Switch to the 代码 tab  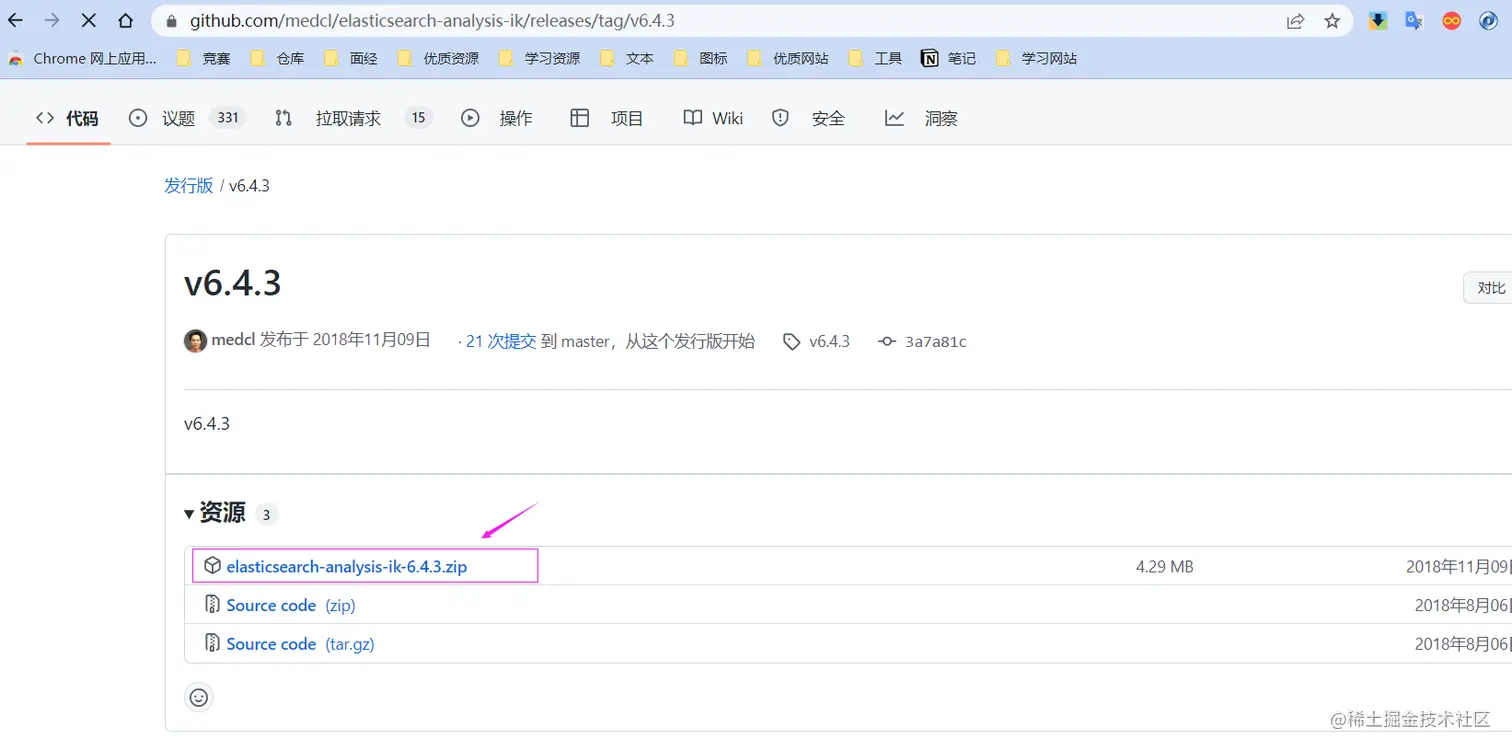click(x=68, y=118)
